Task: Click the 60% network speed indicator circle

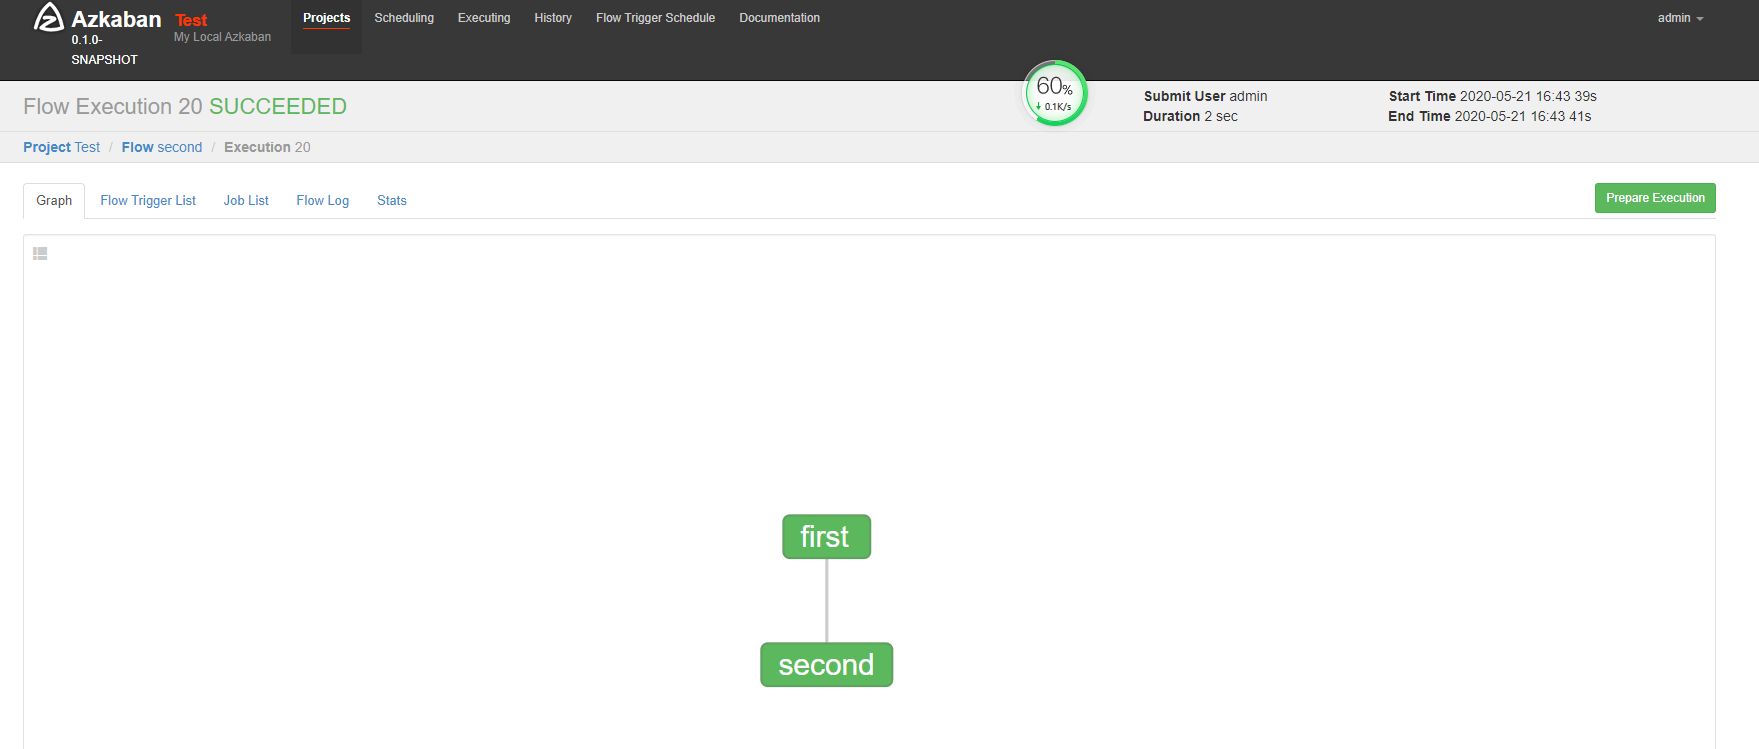Action: 1055,94
